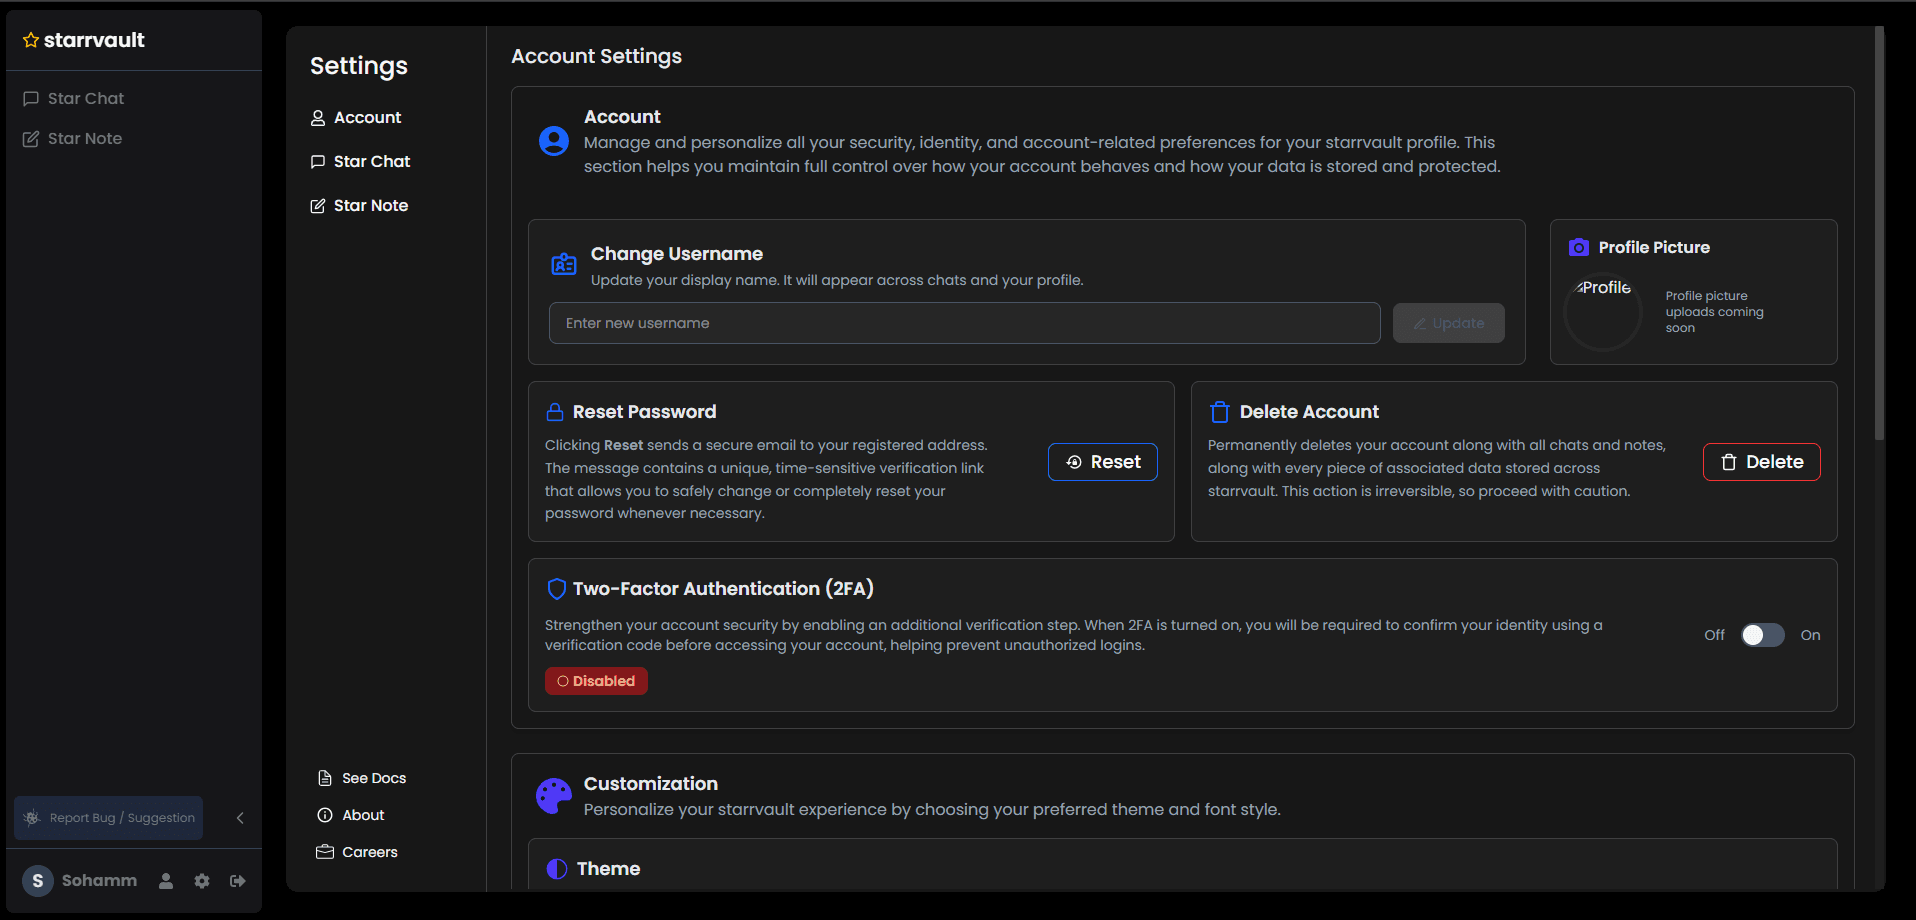Open settings via gear icon next to Sohamm
Viewport: 1916px width, 920px height.
tap(201, 881)
